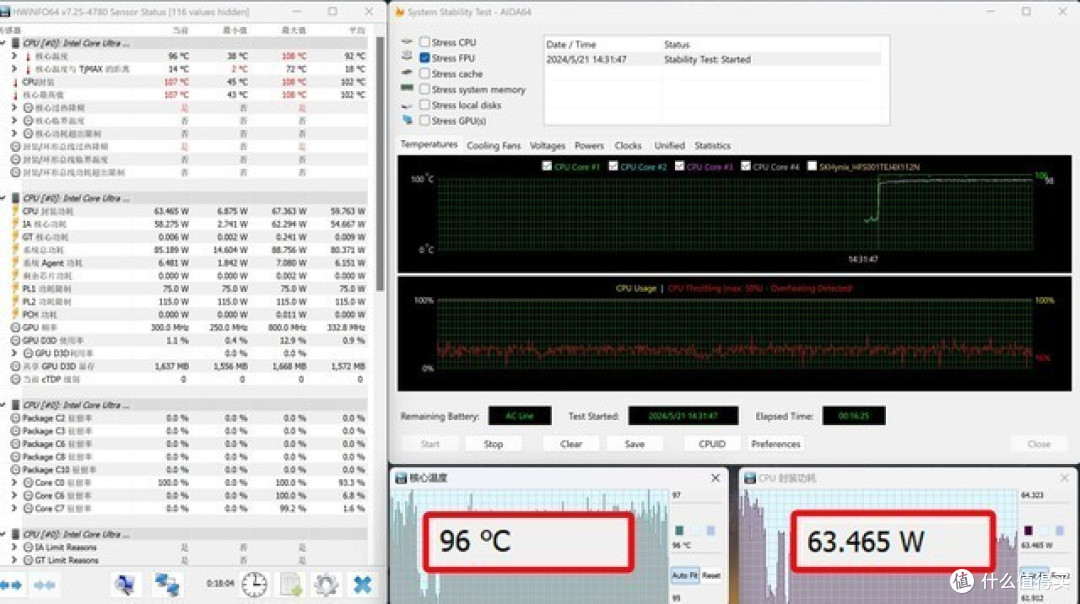Click the cache icon beside Stress cache
The image size is (1080, 604).
coord(407,73)
